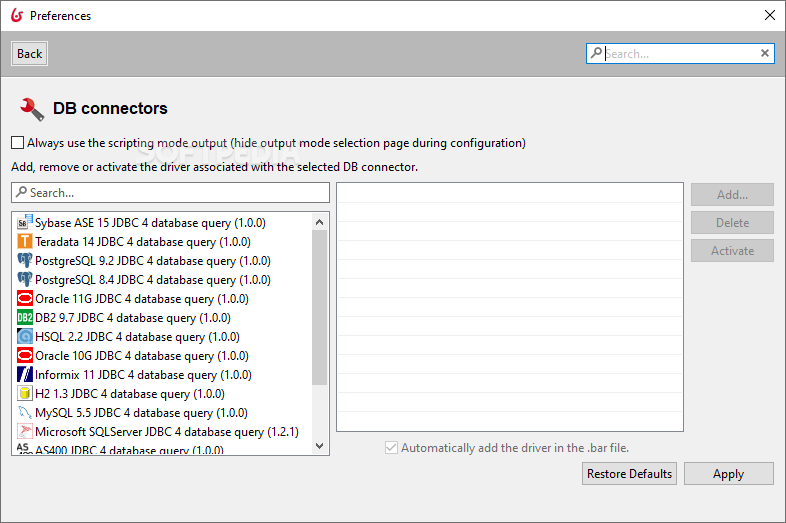Click the Sybase ASE 15 connector icon
This screenshot has height=523, width=786.
[25, 222]
